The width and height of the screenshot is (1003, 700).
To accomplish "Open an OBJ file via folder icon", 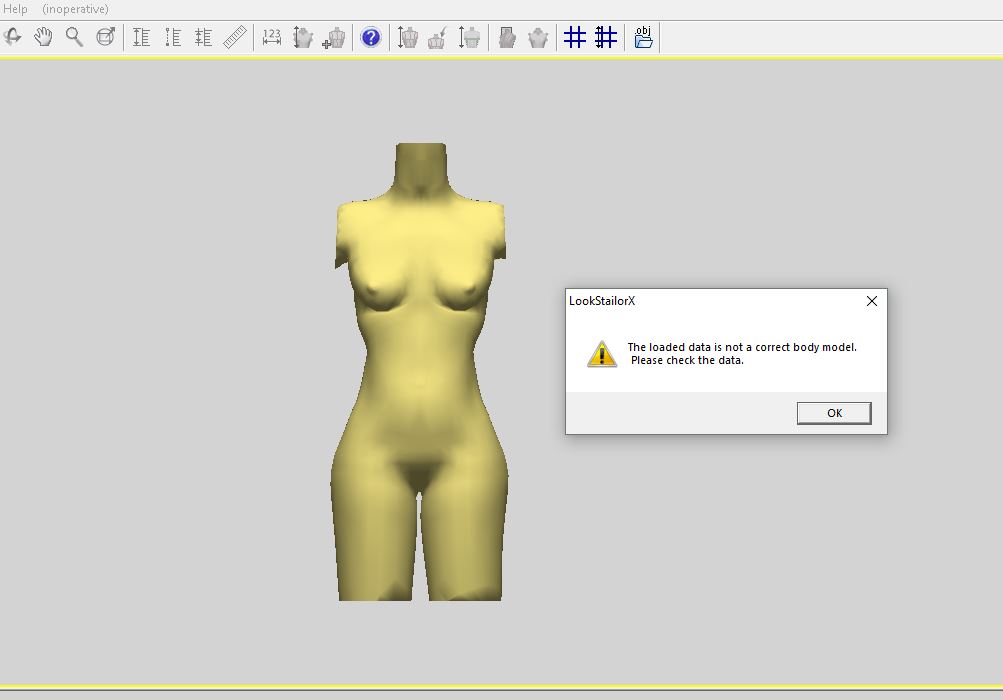I will [x=643, y=37].
